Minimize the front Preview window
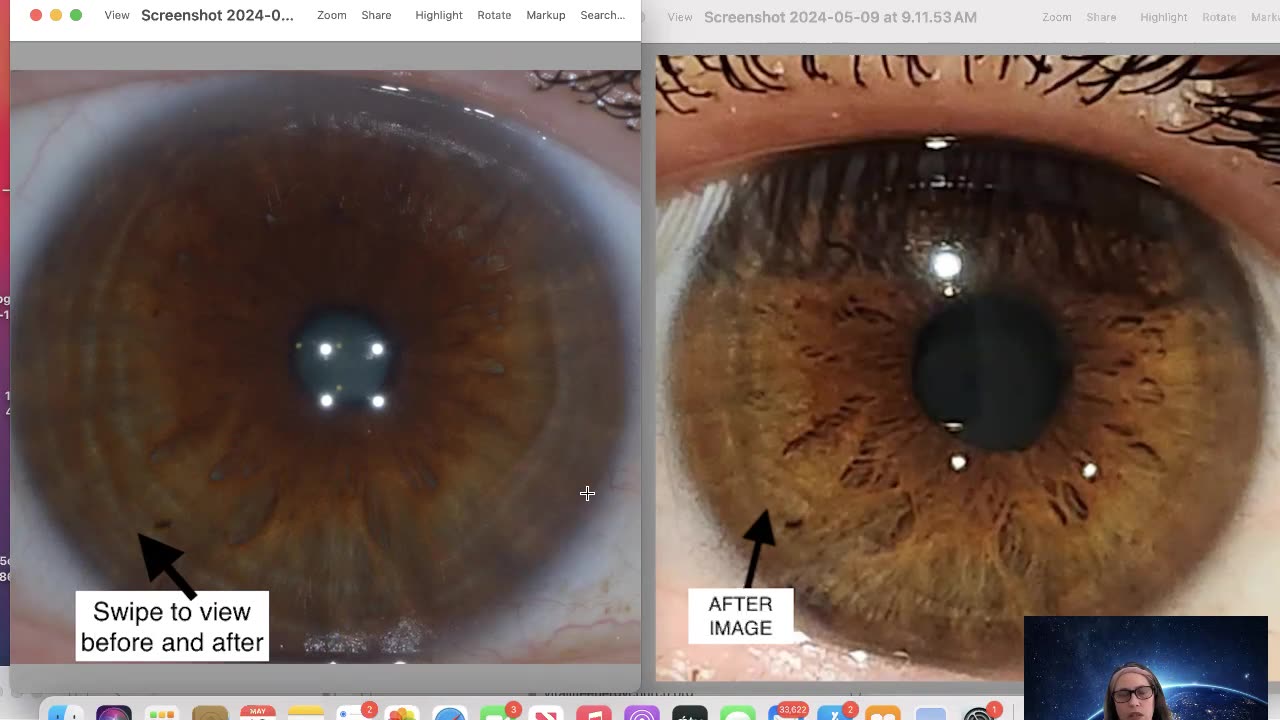 [56, 15]
